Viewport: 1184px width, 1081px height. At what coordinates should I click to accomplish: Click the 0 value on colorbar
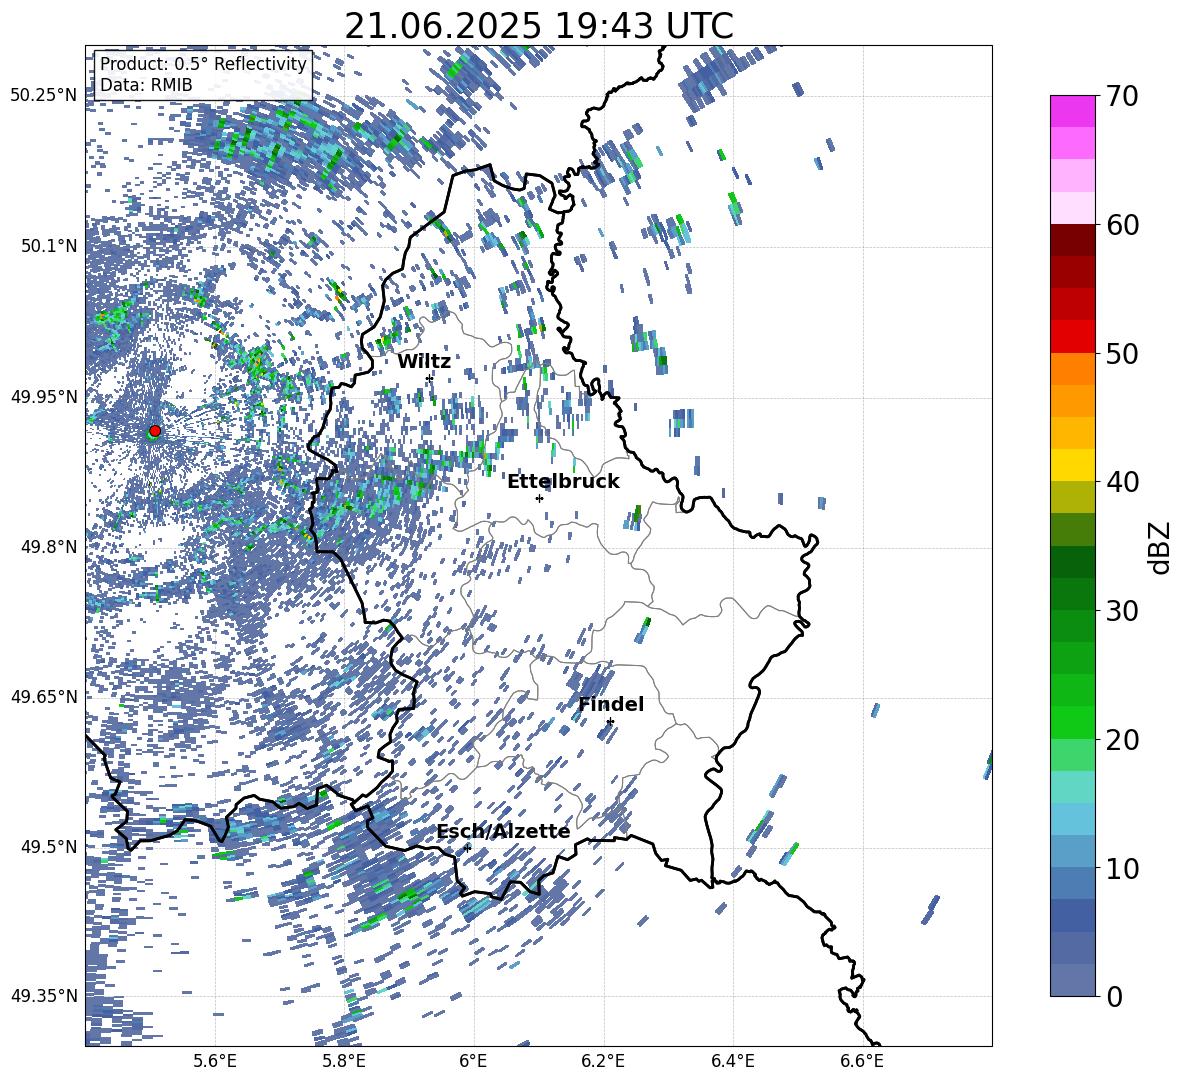coord(1115,996)
